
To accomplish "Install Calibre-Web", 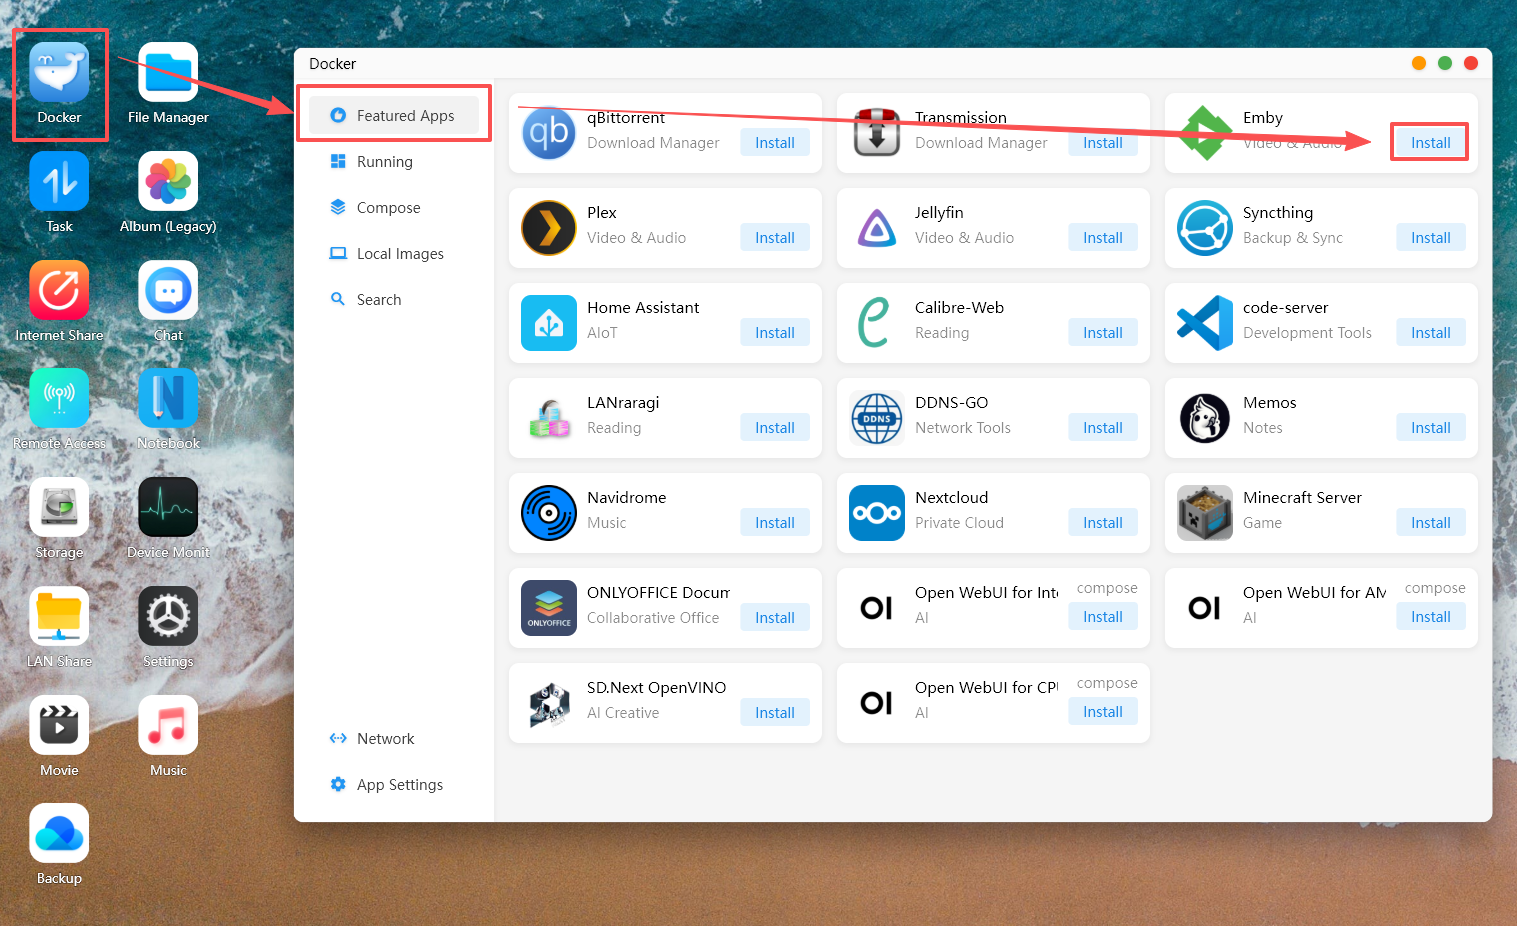I will point(1103,332).
